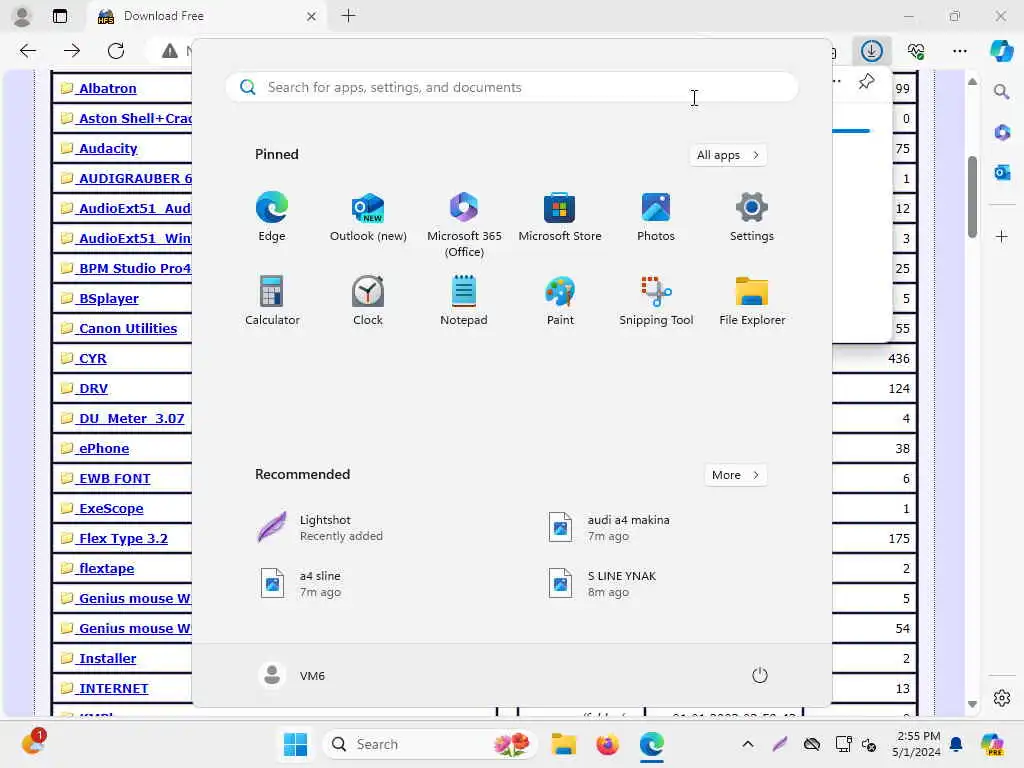This screenshot has width=1024, height=768.
Task: Close the Download Free tab
Action: [x=312, y=16]
